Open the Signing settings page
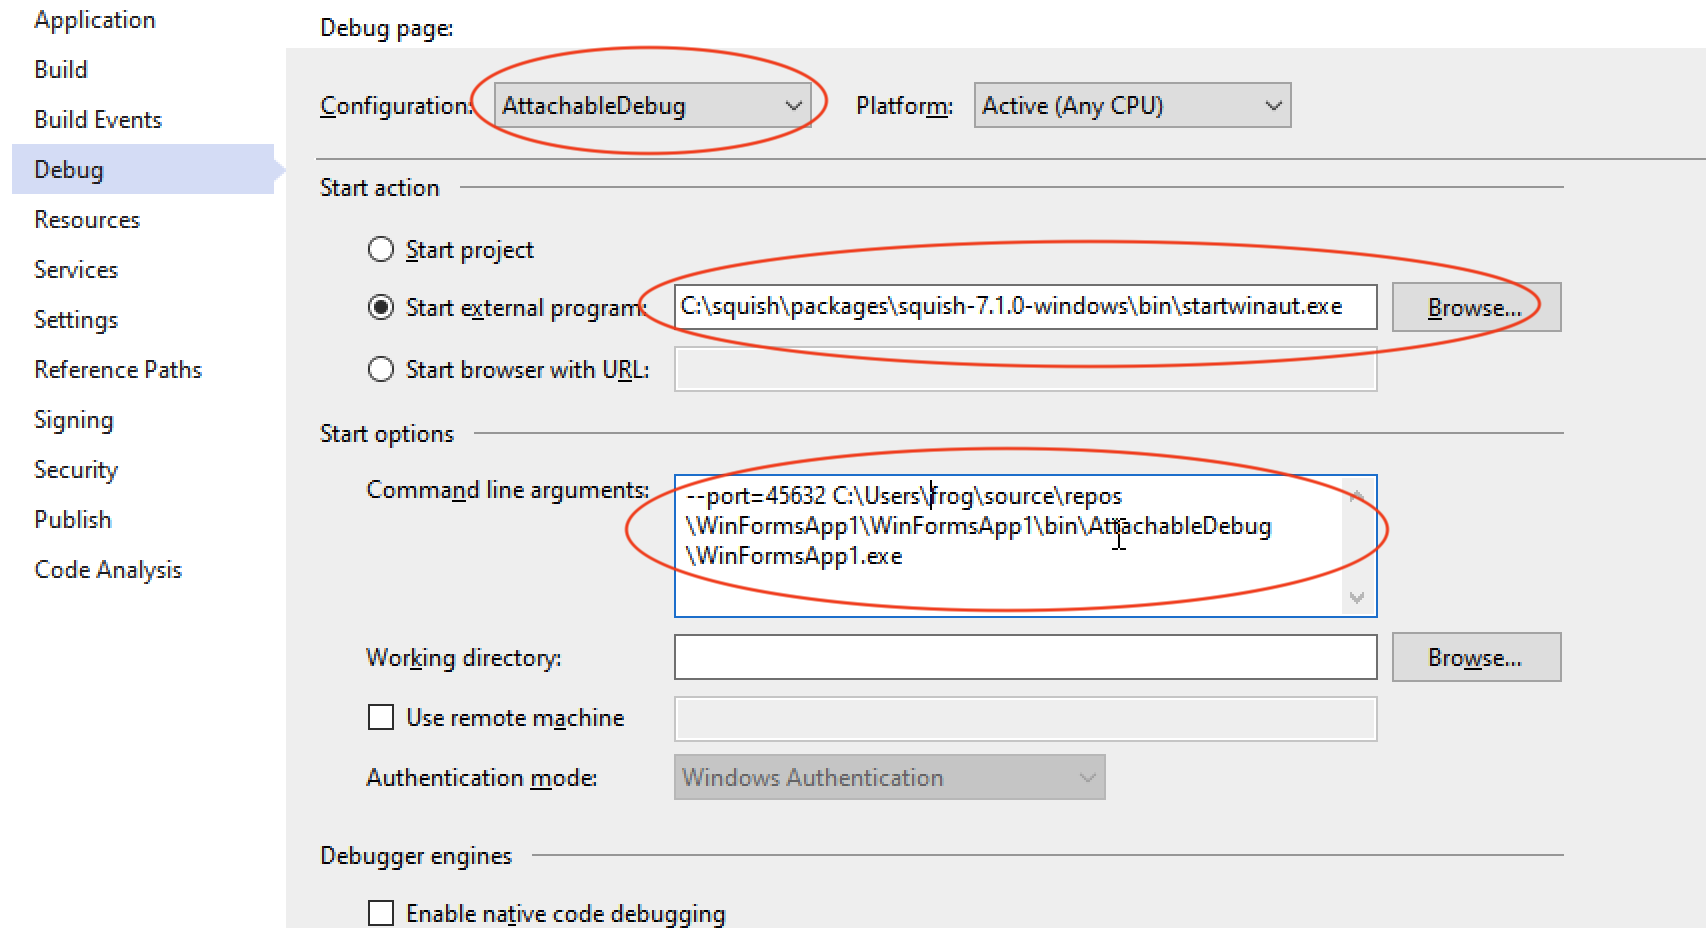The image size is (1706, 928). (x=73, y=419)
